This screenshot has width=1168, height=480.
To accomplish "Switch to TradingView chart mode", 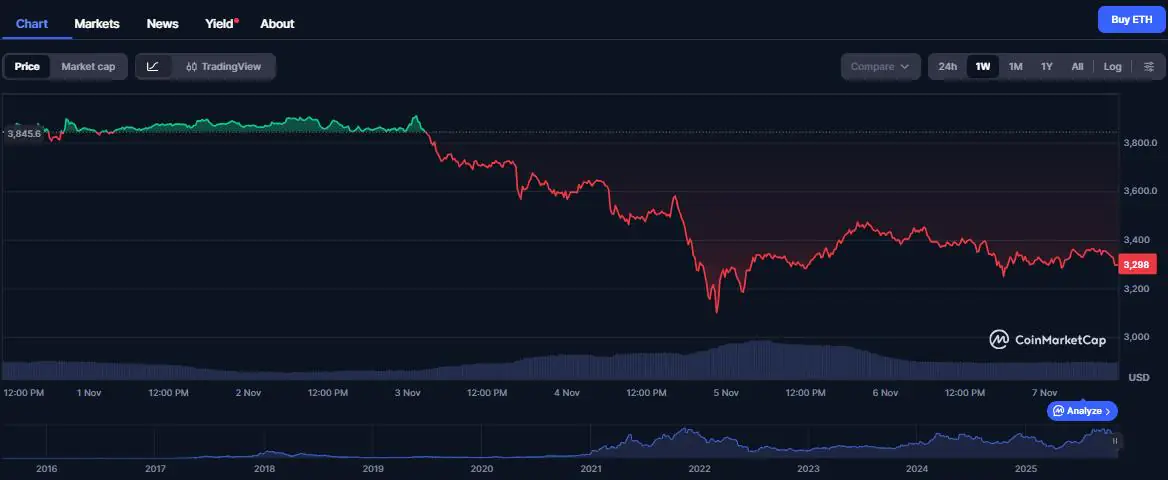I will pos(223,66).
